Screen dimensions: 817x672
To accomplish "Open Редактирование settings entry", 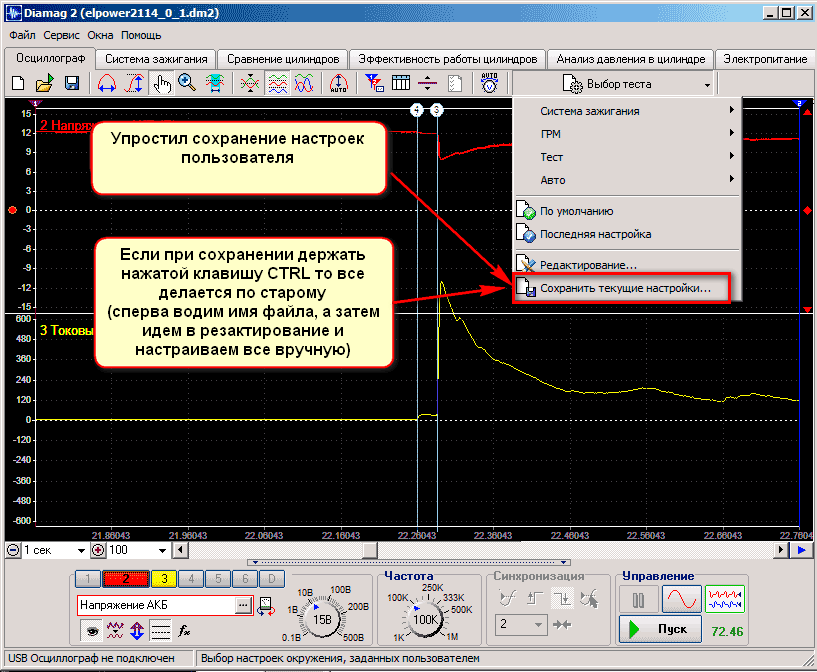I will coord(627,264).
